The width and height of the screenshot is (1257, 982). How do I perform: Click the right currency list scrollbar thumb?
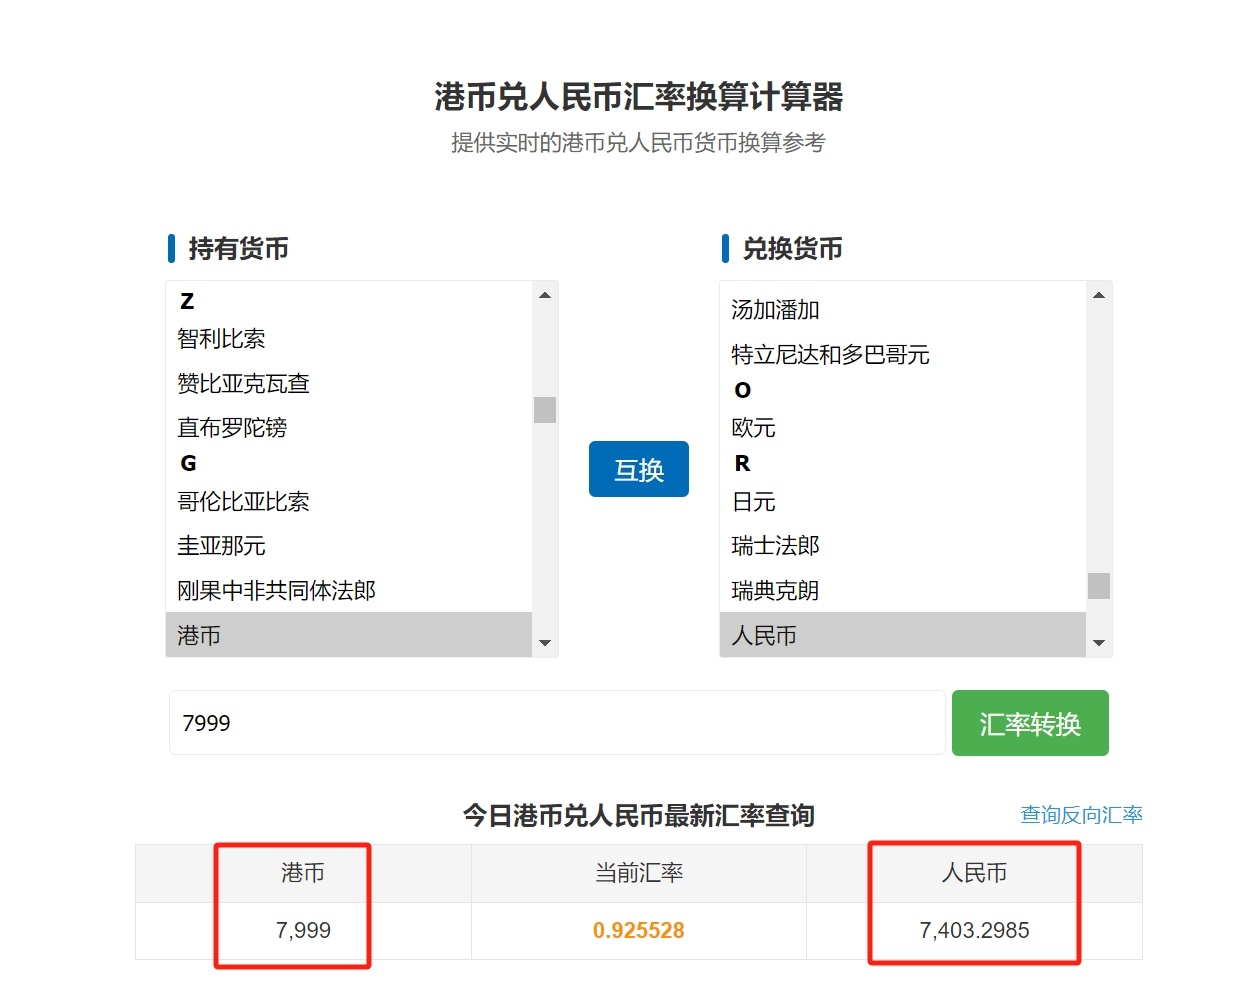[x=1099, y=585]
